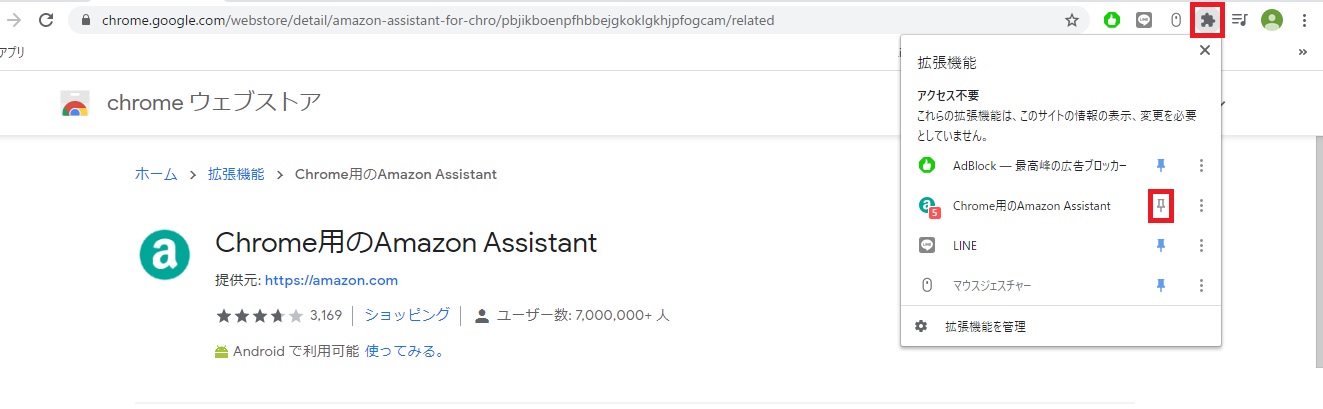Unpin LINE extension from toolbar
Screen dimensions: 1323x409
1161,245
